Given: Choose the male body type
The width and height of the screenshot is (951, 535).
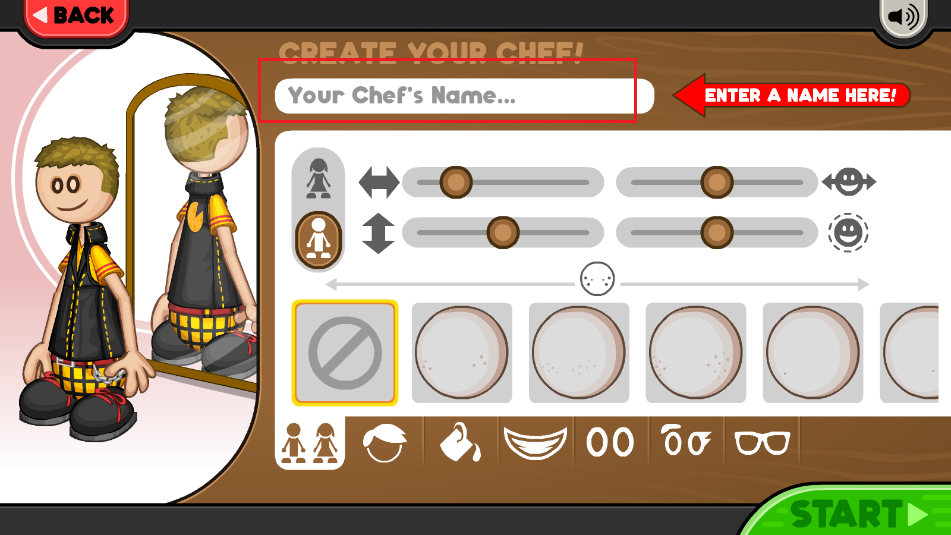Looking at the screenshot, I should pyautogui.click(x=318, y=240).
